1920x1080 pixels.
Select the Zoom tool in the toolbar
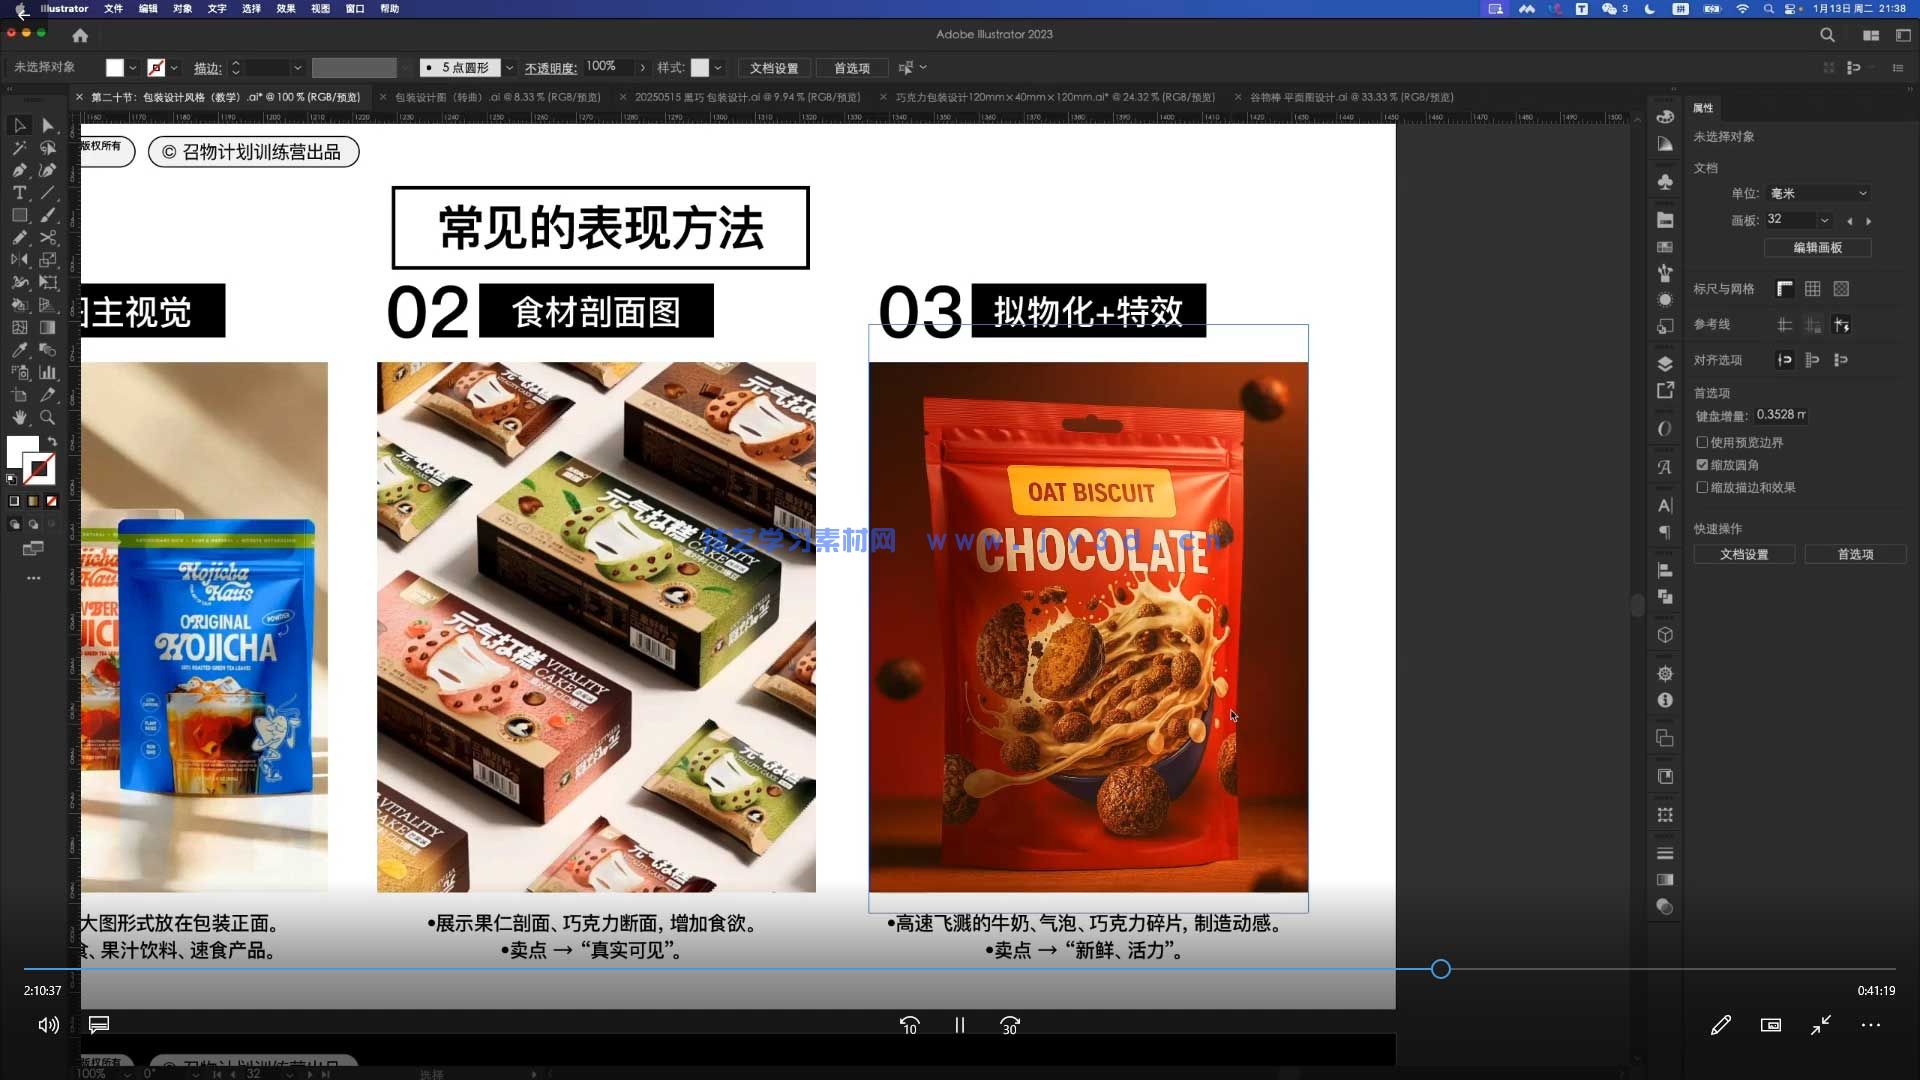point(48,418)
